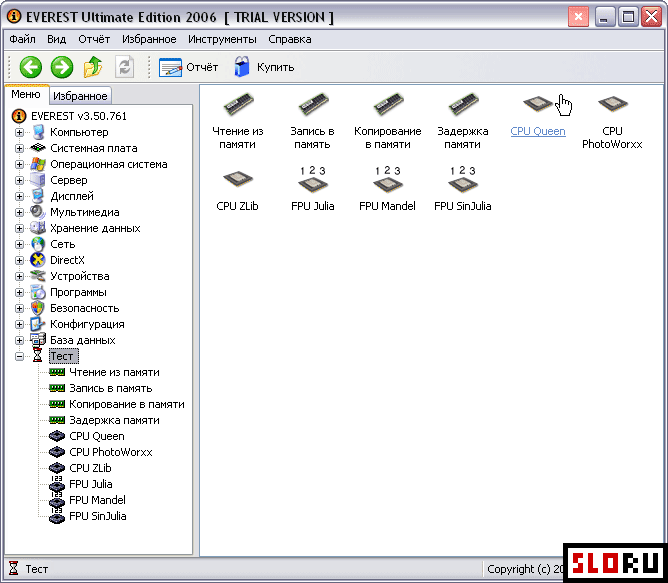This screenshot has height=583, width=668.
Task: Click the Сеть globe icon in tree
Action: (x=38, y=244)
